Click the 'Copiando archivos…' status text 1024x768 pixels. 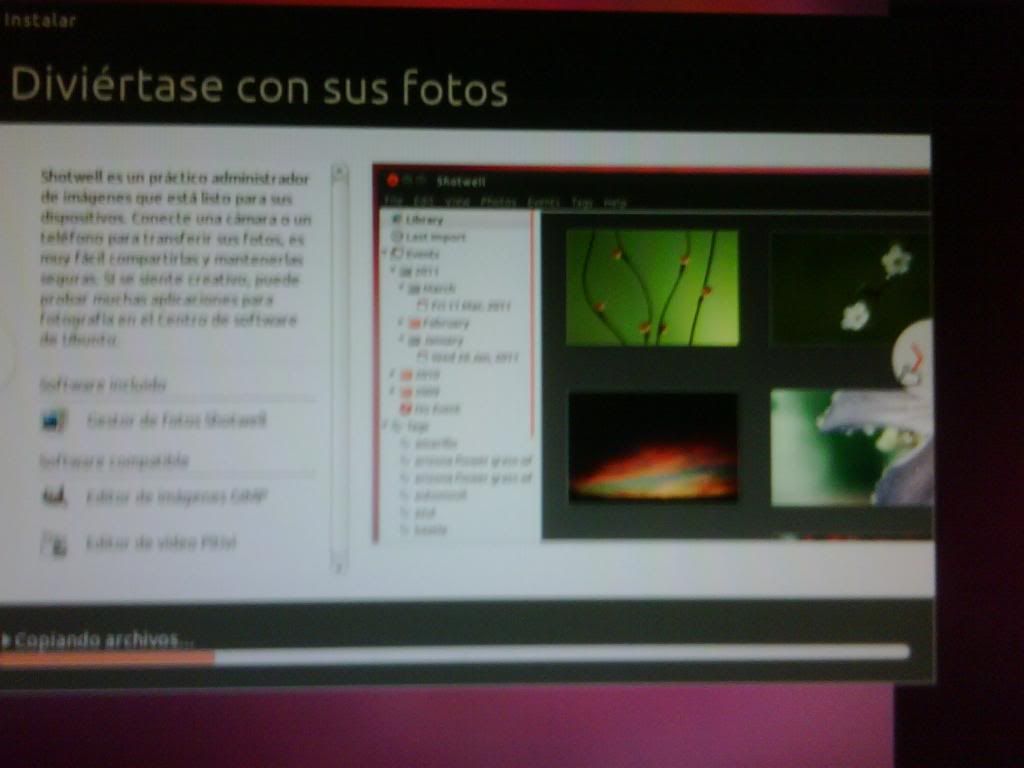point(104,639)
